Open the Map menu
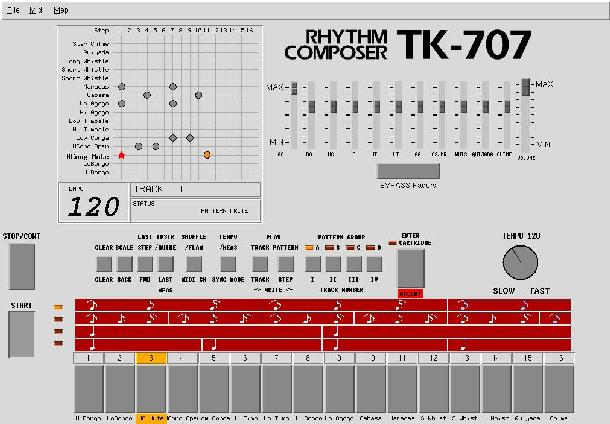The height and width of the screenshot is (424, 610). pyautogui.click(x=62, y=9)
